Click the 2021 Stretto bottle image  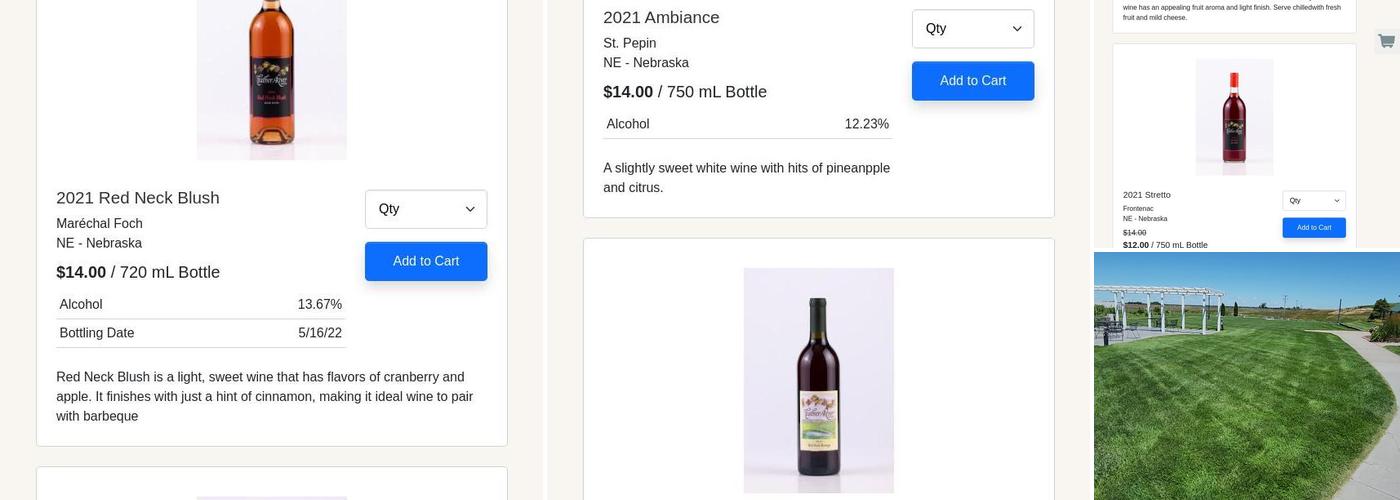click(1234, 117)
